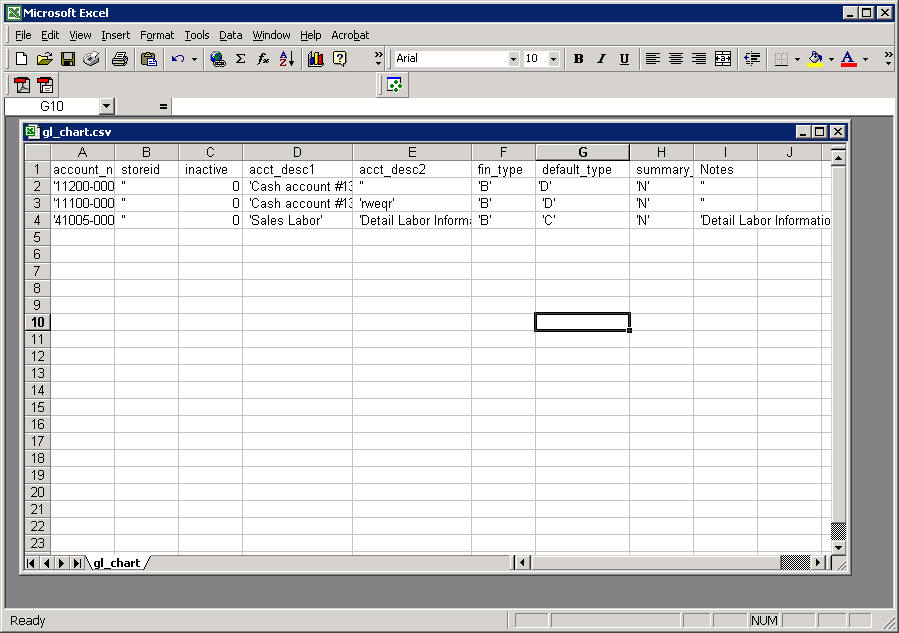Toggle Italic formatting
The image size is (899, 633).
tap(601, 59)
